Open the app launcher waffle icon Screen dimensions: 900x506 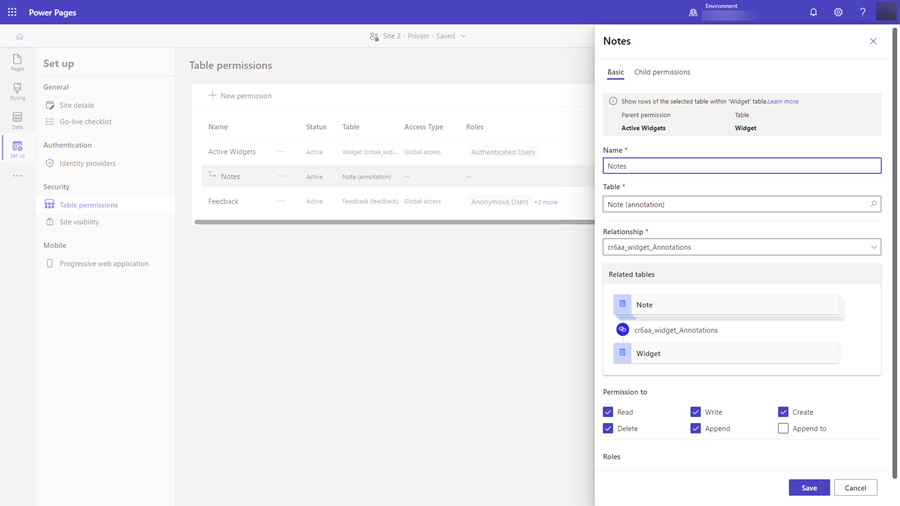tap(12, 12)
